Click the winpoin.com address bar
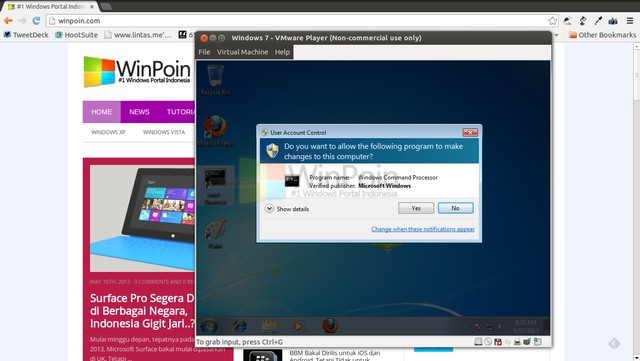 coord(298,20)
